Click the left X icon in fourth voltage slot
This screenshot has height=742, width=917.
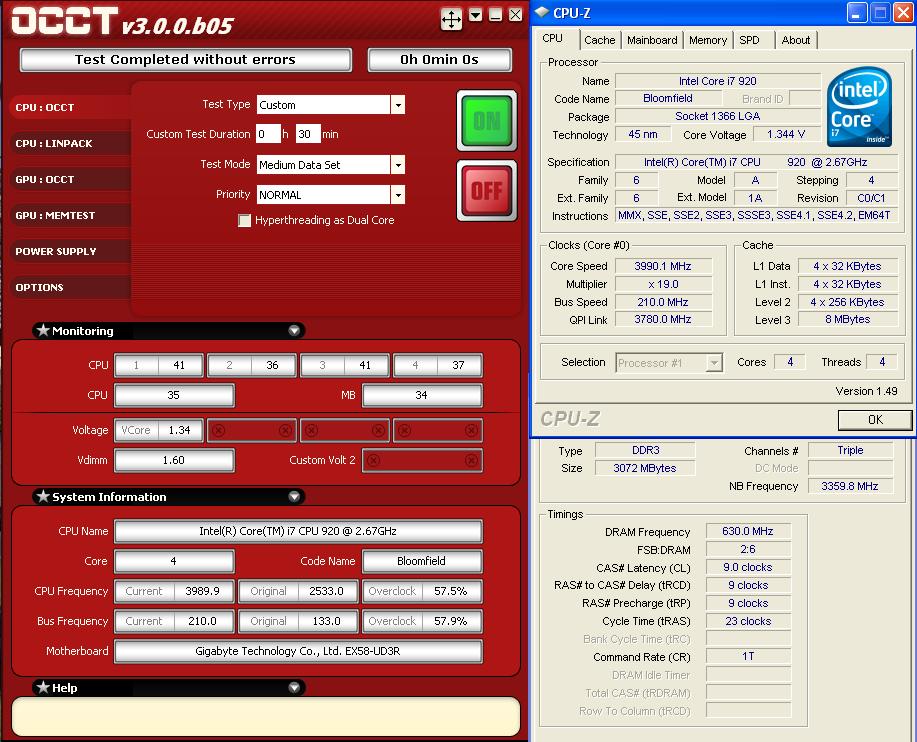coord(405,430)
